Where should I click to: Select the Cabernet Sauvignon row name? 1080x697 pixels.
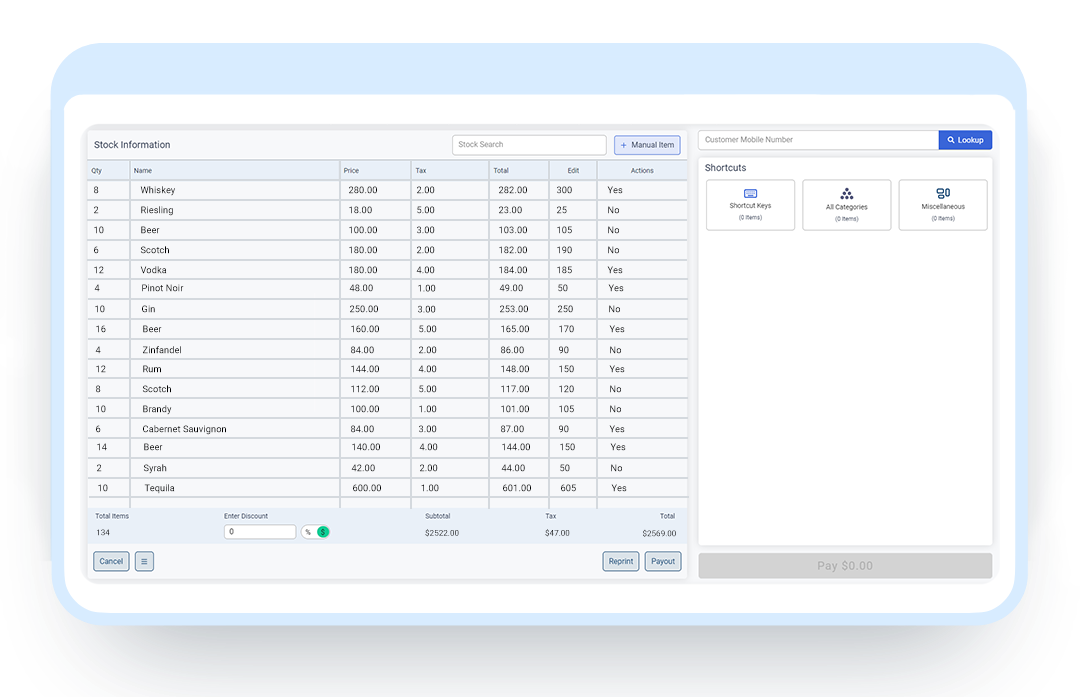185,429
